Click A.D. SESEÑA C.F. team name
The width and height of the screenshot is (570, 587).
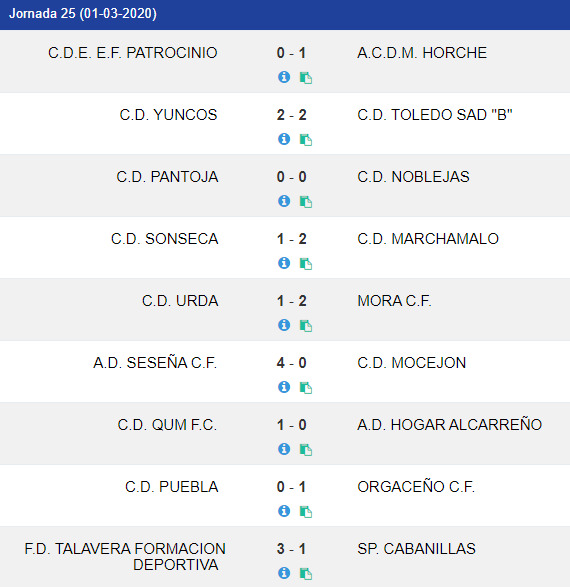click(x=155, y=363)
